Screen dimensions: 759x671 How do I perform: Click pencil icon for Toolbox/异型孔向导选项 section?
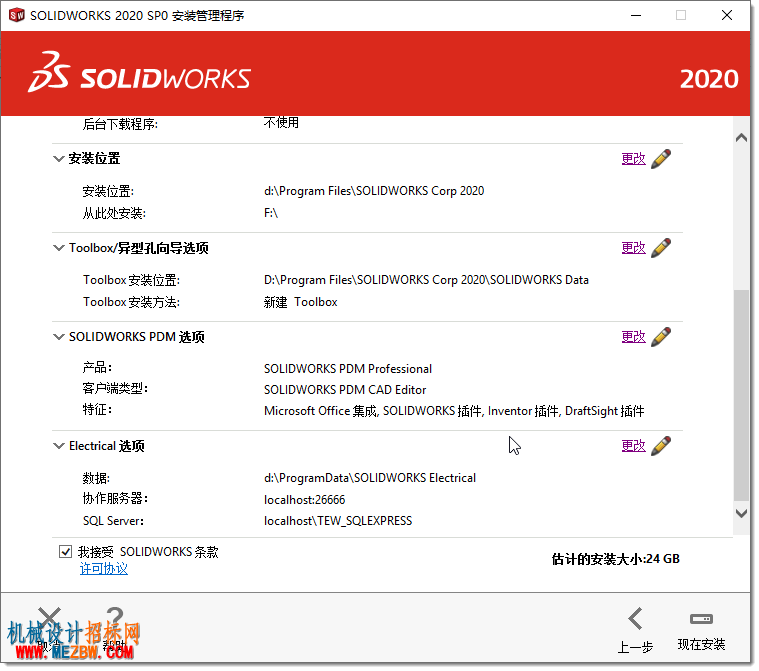(661, 248)
